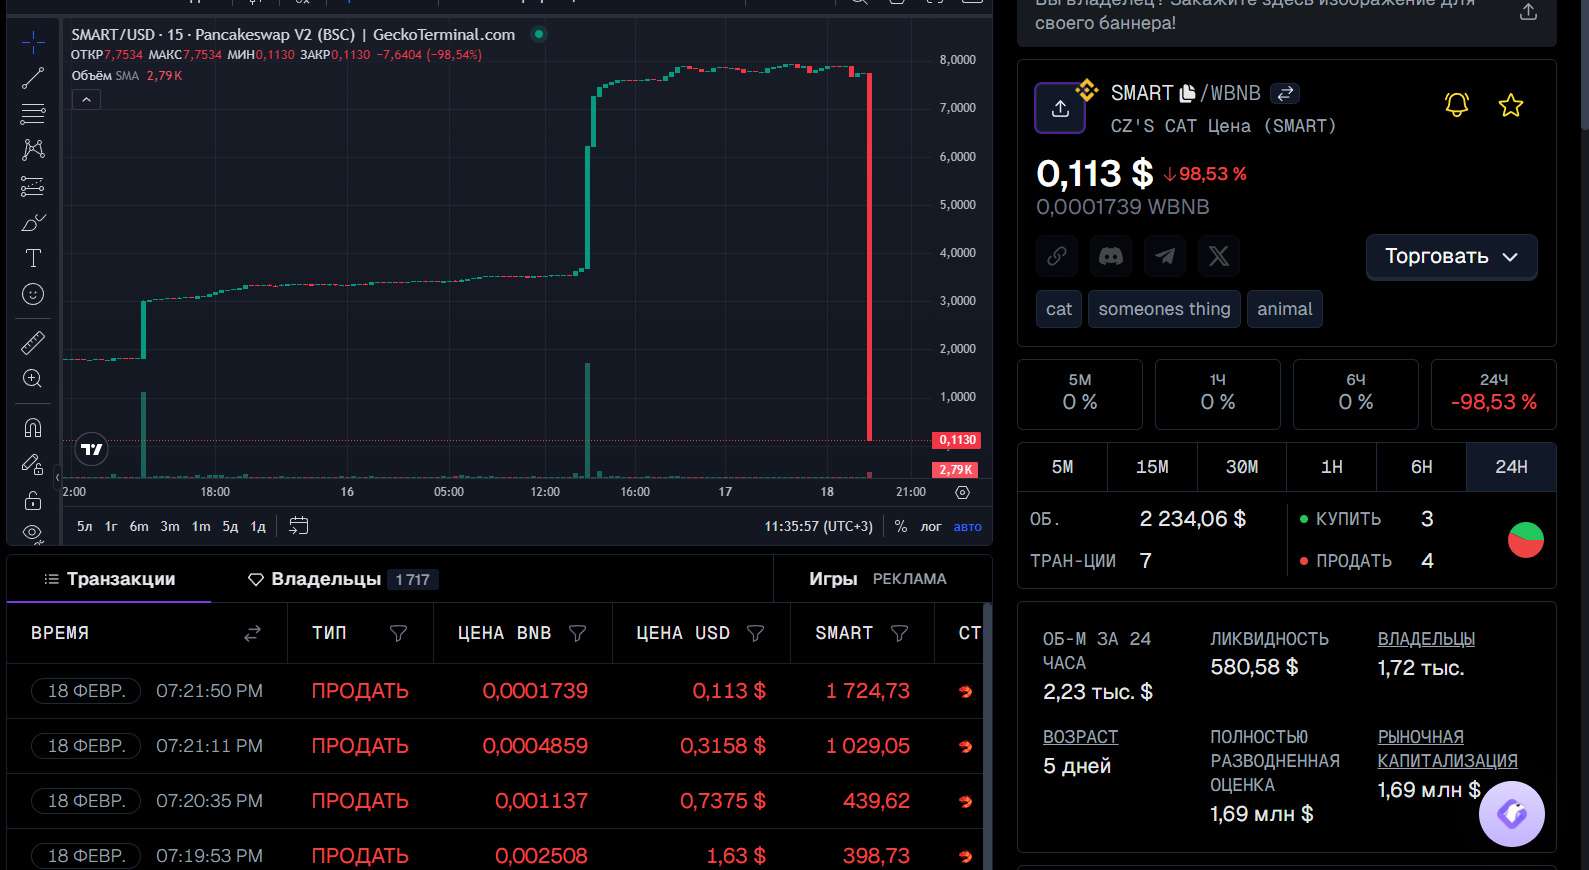Open the floating purple assistant button
This screenshot has width=1589, height=870.
tap(1511, 814)
